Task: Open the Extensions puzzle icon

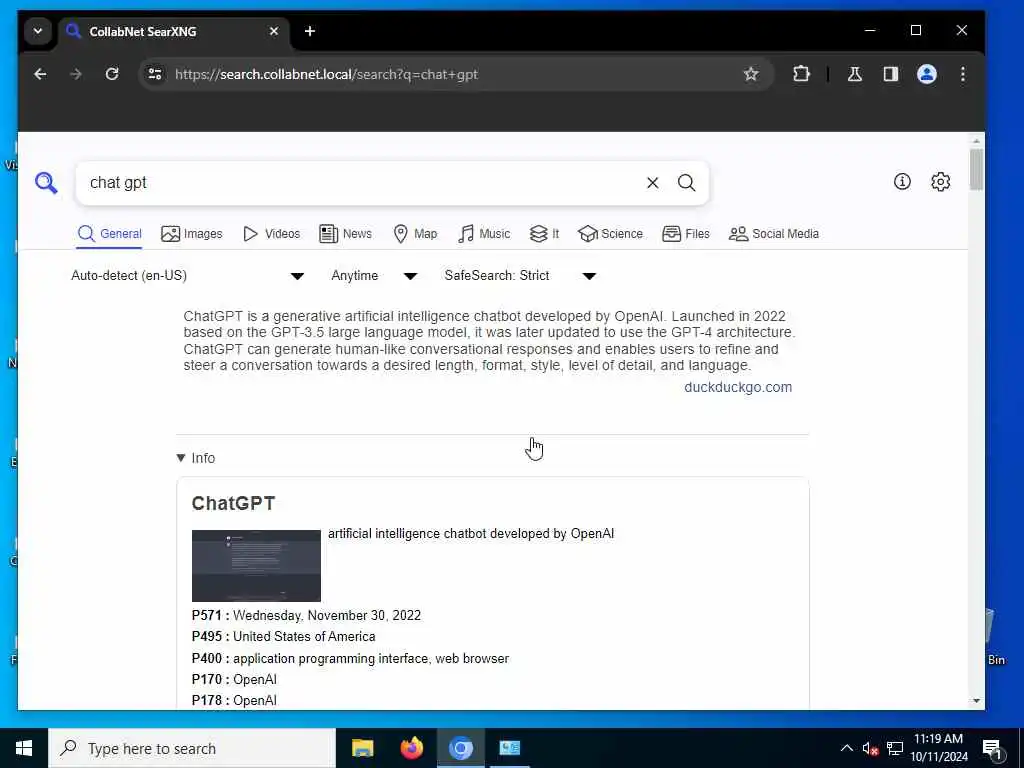Action: point(801,74)
